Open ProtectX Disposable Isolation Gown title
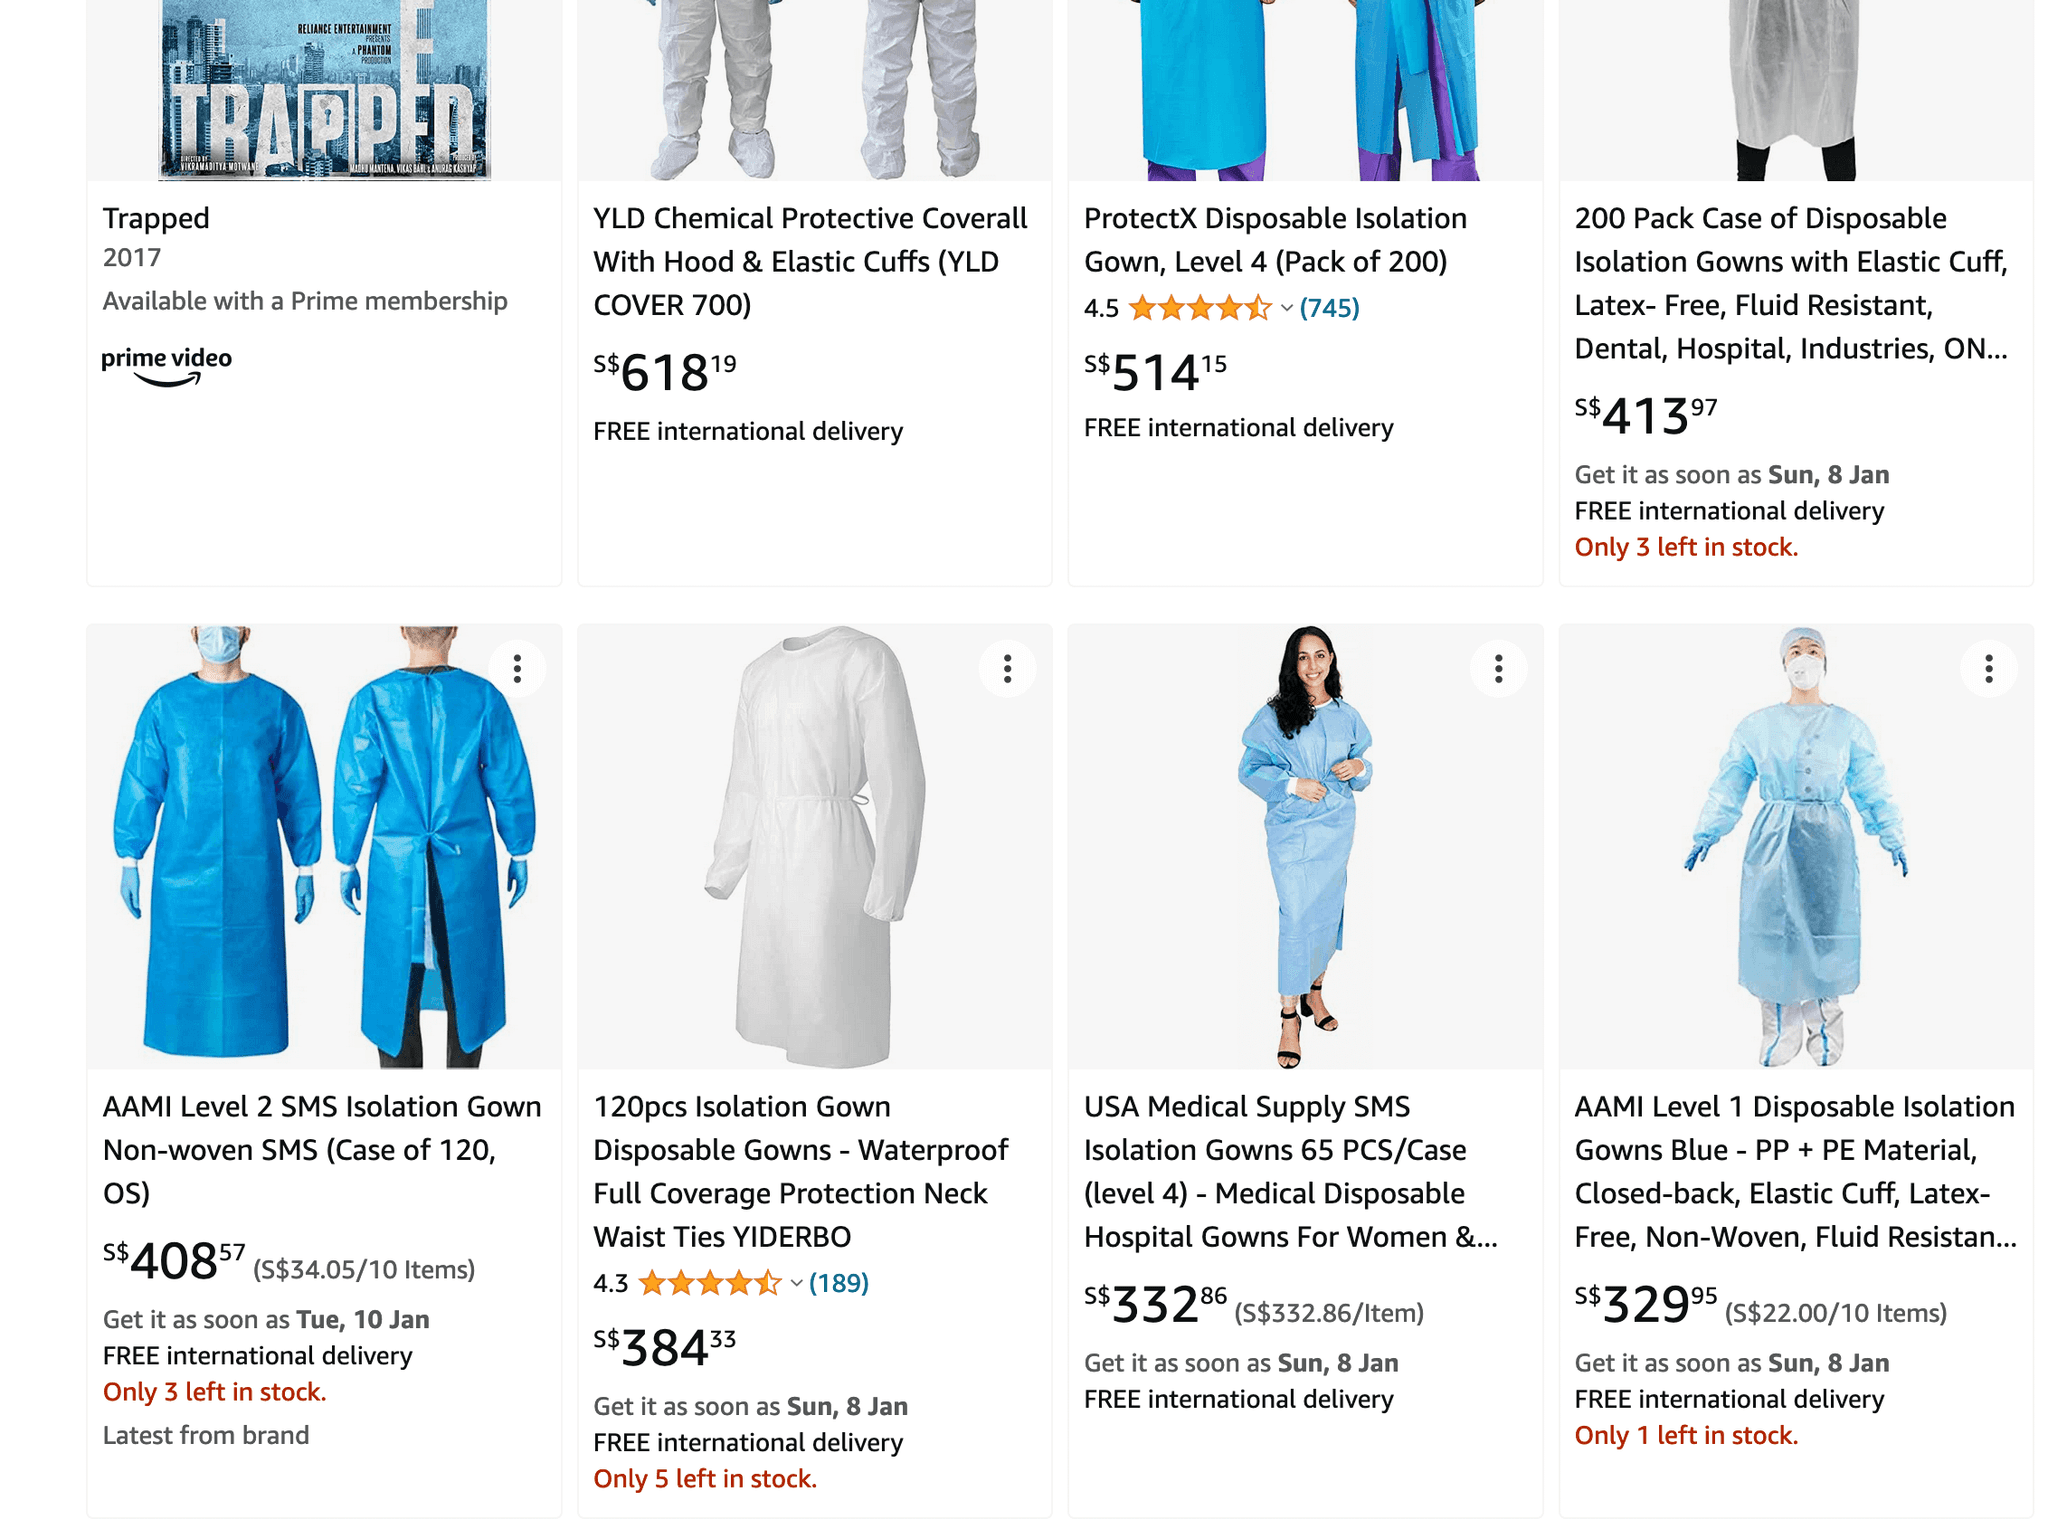This screenshot has height=1522, width=2048. pyautogui.click(x=1275, y=240)
